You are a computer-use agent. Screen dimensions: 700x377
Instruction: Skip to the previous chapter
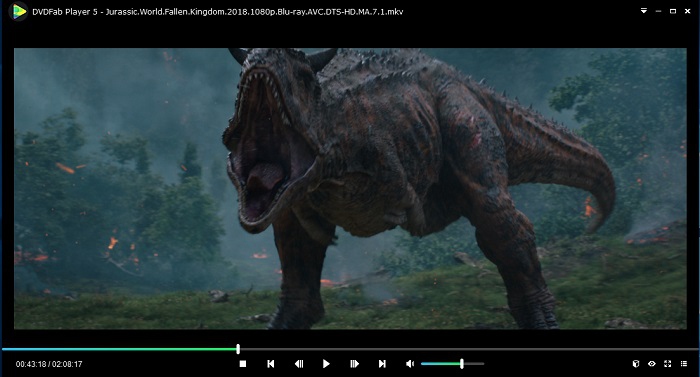click(x=271, y=364)
